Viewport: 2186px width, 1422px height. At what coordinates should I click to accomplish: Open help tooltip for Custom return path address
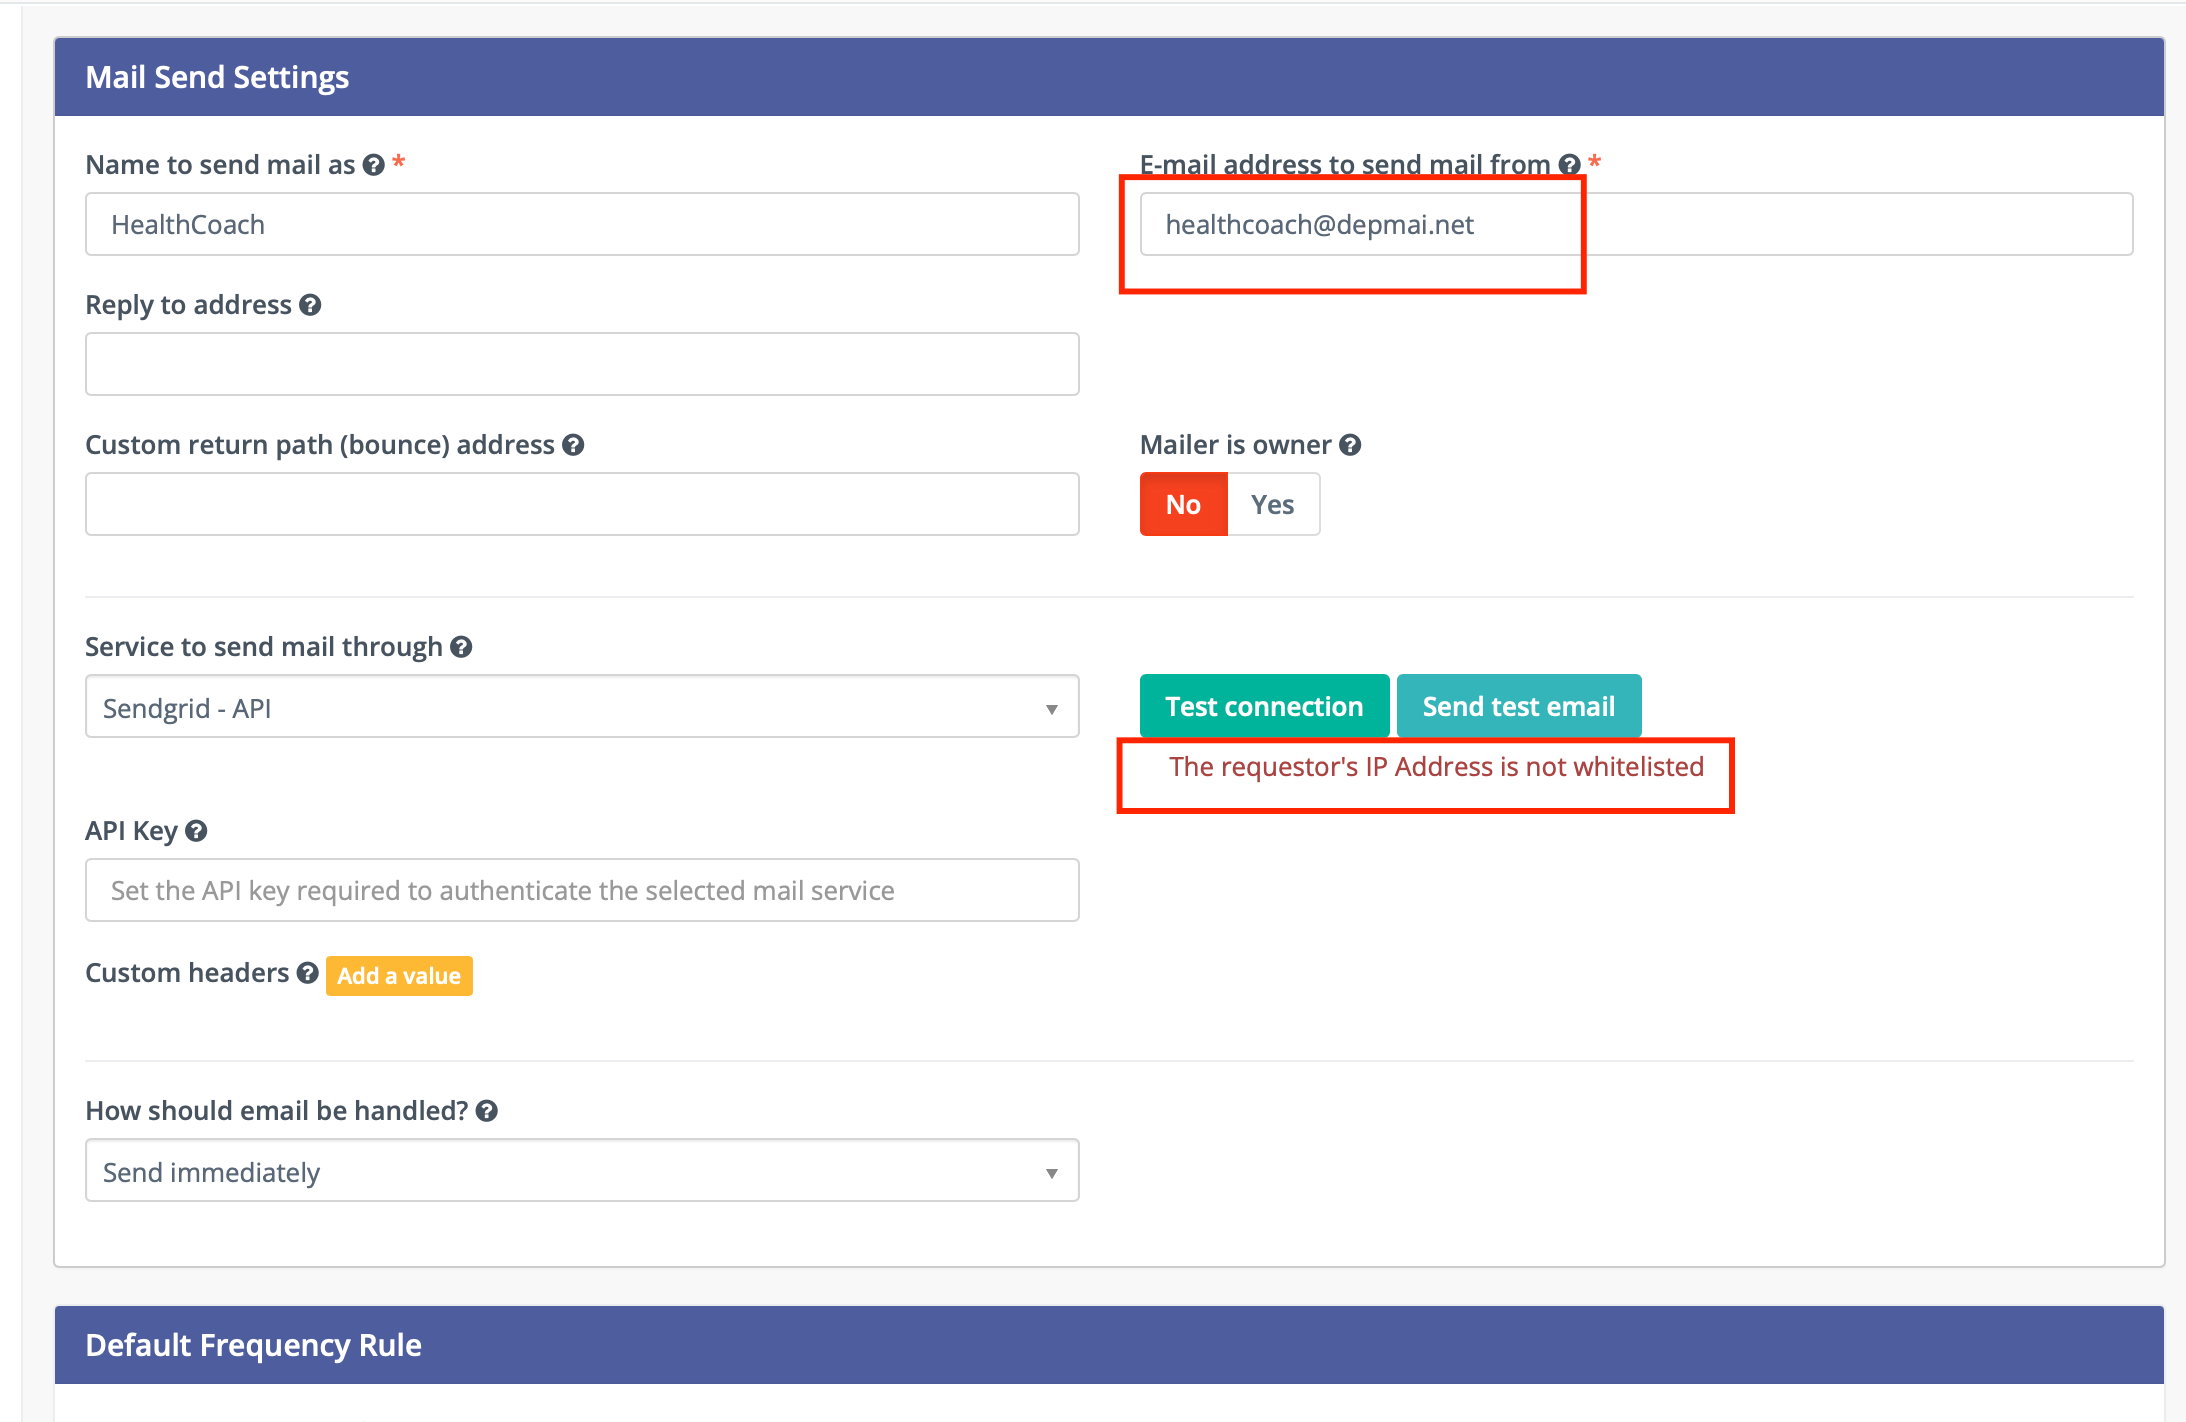pos(573,445)
